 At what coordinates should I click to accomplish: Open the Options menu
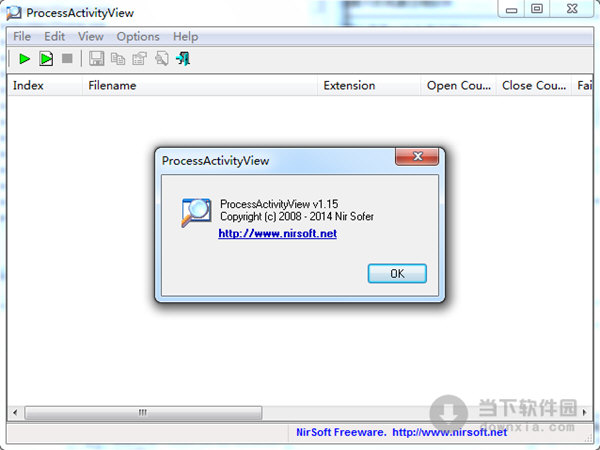[138, 37]
